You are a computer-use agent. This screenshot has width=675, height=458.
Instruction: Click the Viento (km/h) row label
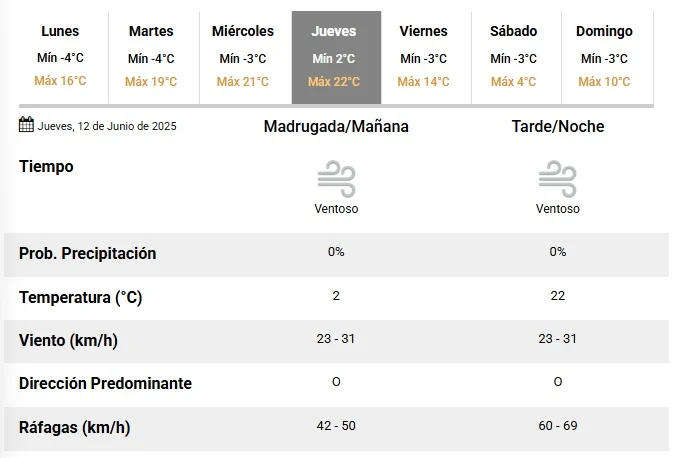click(68, 340)
